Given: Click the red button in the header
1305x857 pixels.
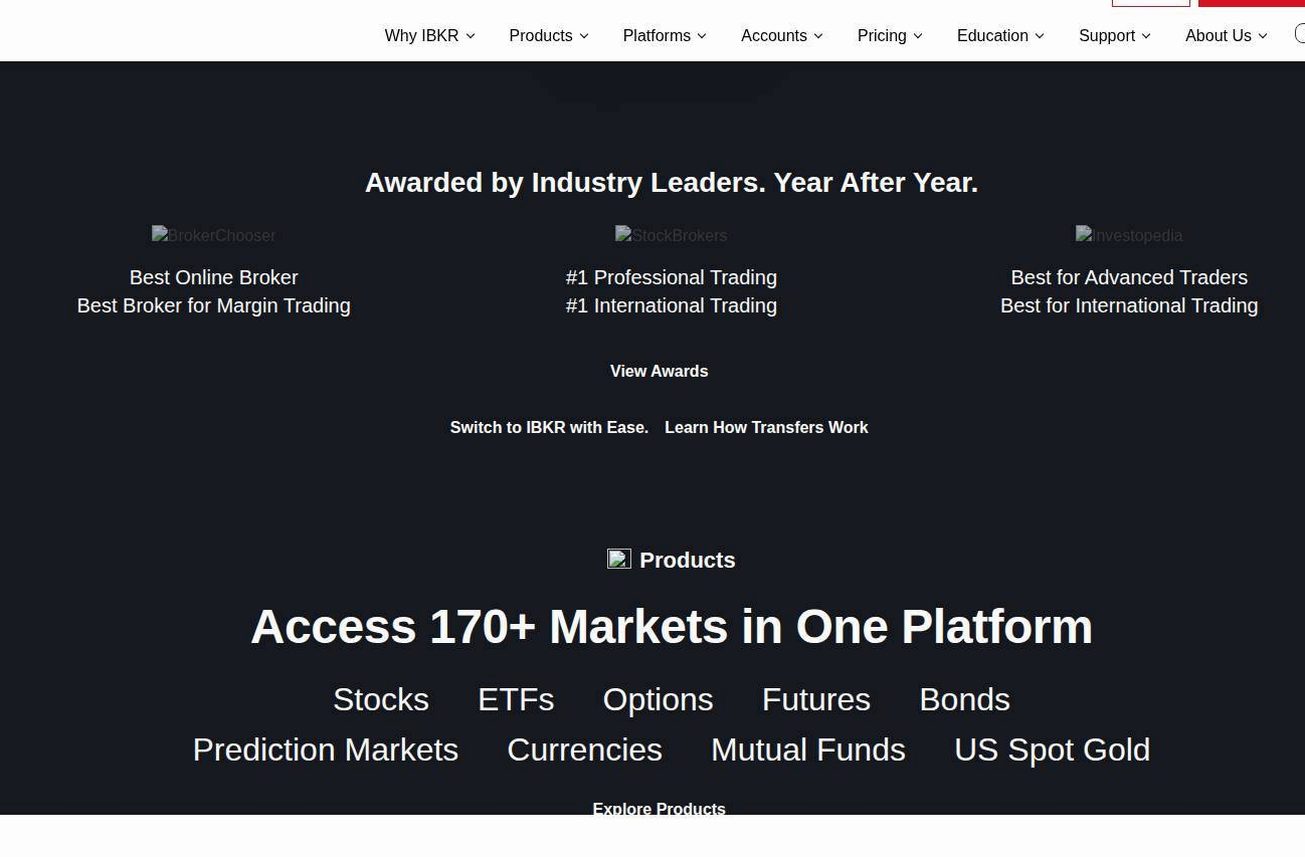Looking at the screenshot, I should [x=1251, y=3].
